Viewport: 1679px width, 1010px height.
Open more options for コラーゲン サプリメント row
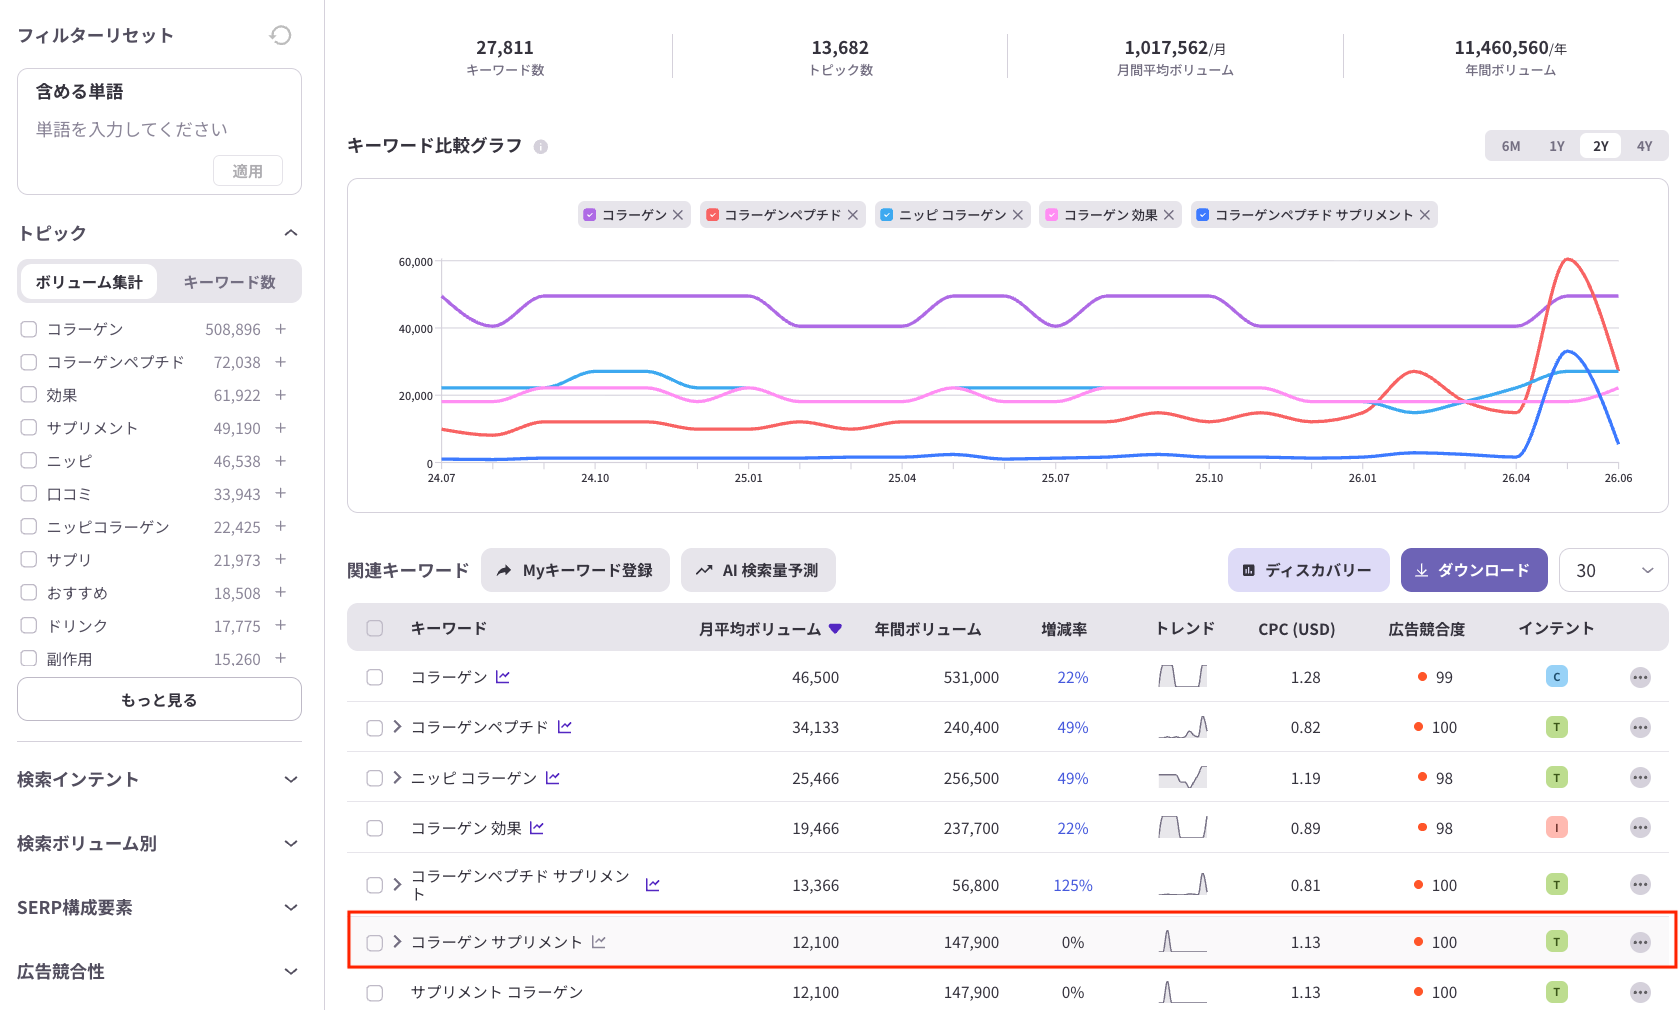coord(1640,942)
